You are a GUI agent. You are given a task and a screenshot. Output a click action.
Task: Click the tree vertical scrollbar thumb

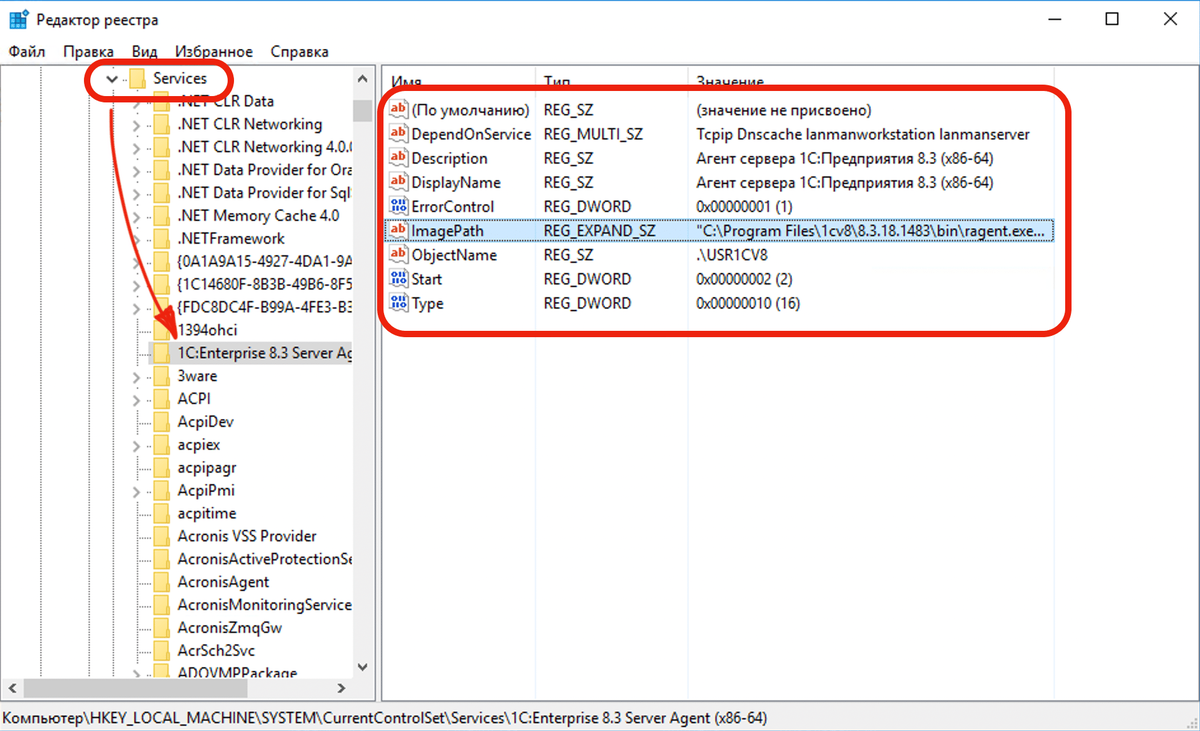(361, 110)
